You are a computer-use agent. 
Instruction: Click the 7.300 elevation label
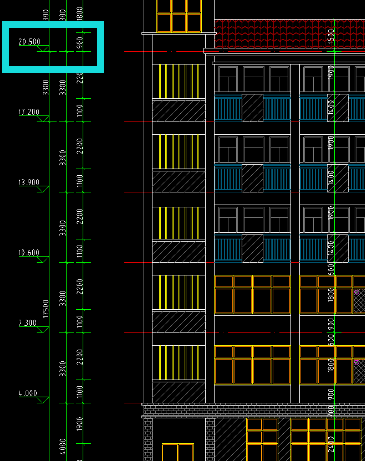tap(28, 323)
